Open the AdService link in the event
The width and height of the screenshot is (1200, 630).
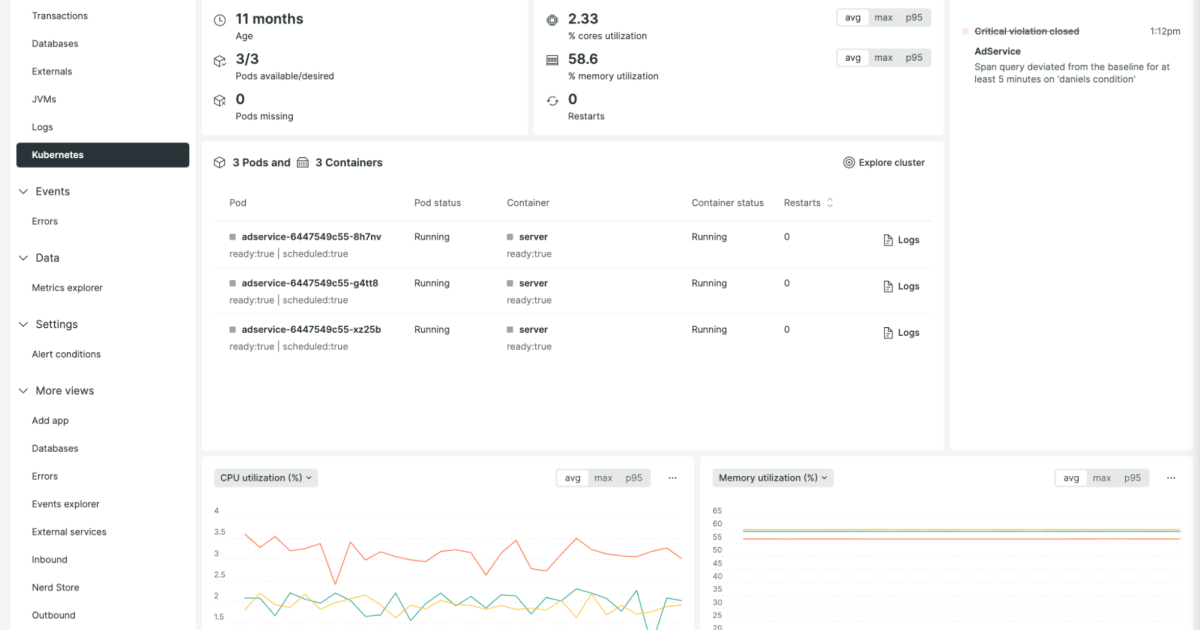coord(995,50)
